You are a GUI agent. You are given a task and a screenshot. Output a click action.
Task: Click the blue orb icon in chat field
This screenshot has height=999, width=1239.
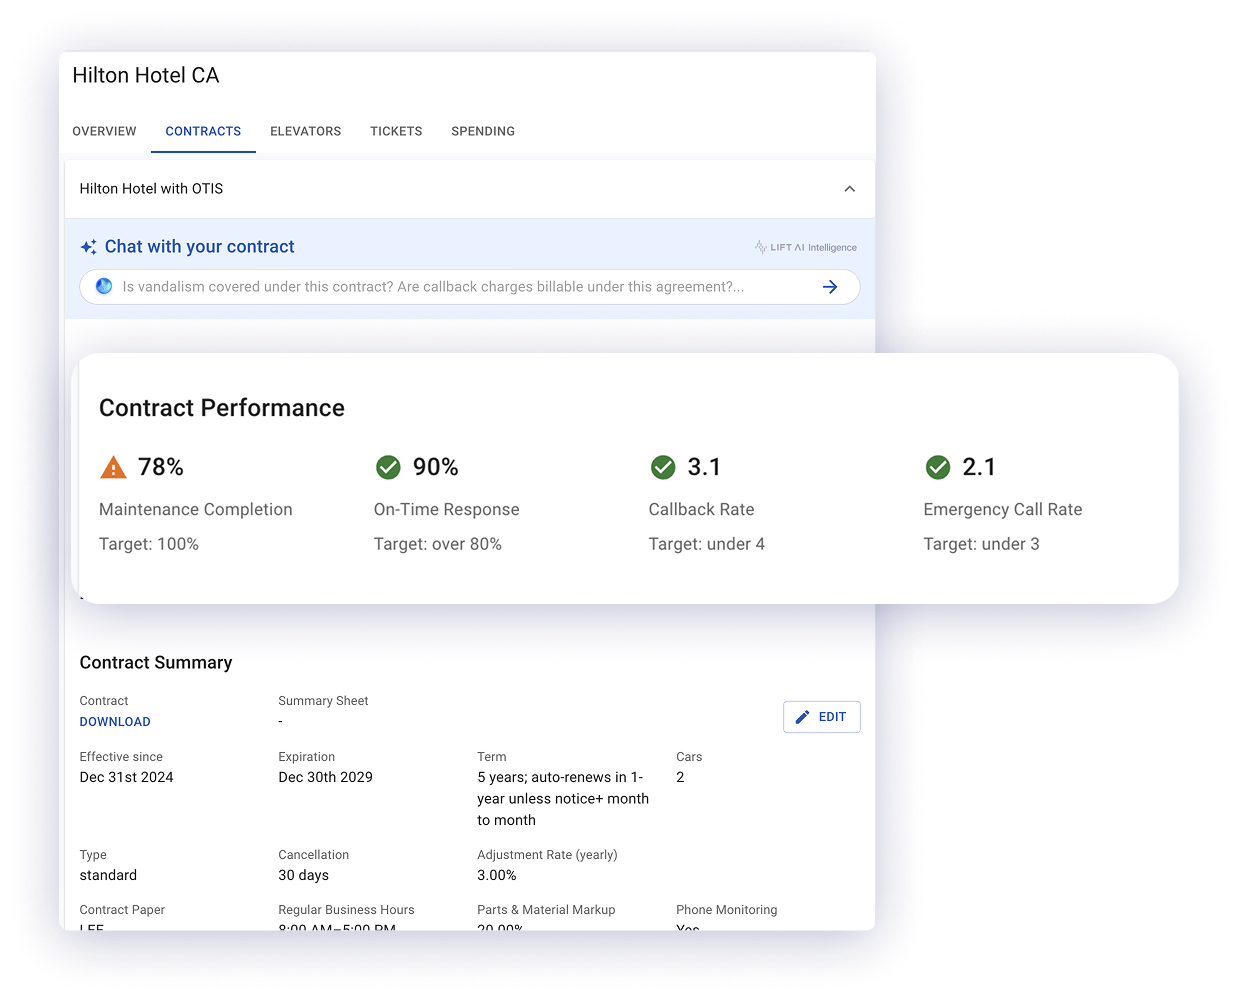point(104,286)
